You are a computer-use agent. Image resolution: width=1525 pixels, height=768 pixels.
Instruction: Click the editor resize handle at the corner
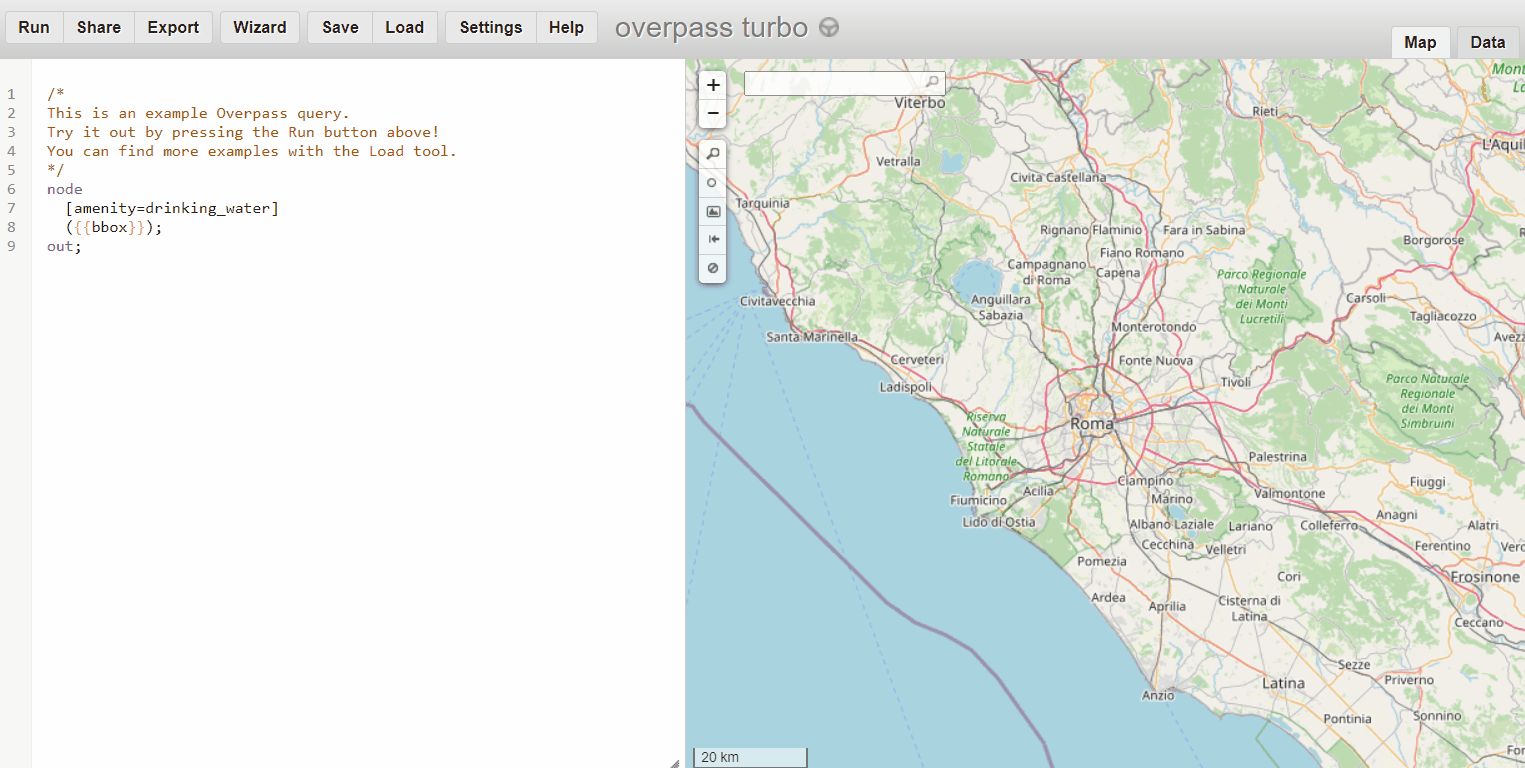674,762
